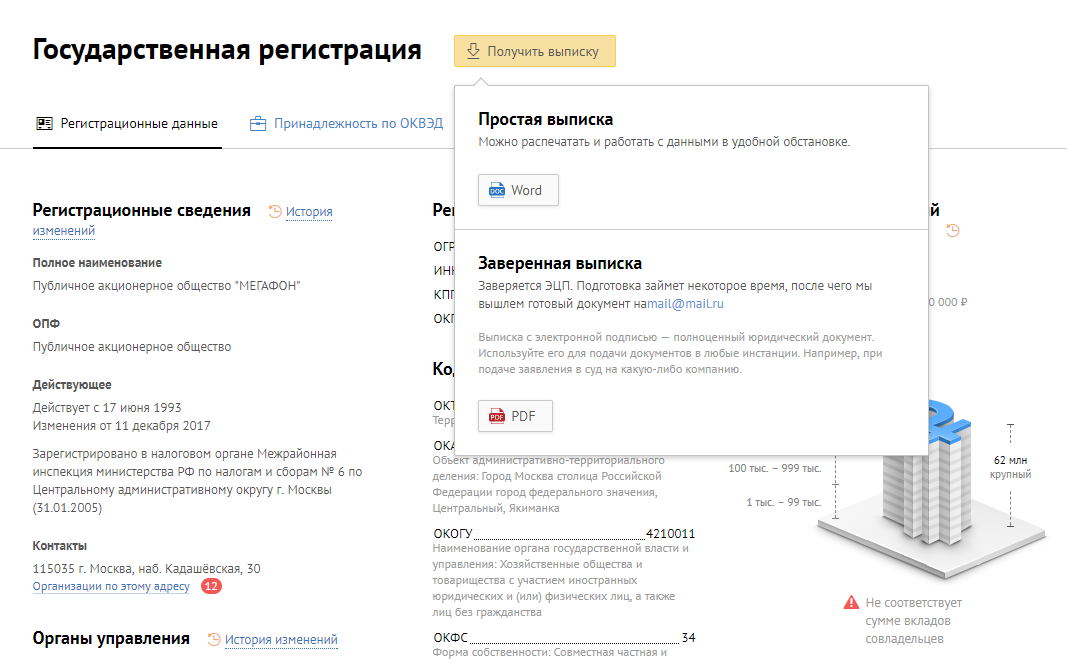Screen dimensions: 1067x664
Task: Click the orange history icon right of the popup
Action: [x=953, y=231]
